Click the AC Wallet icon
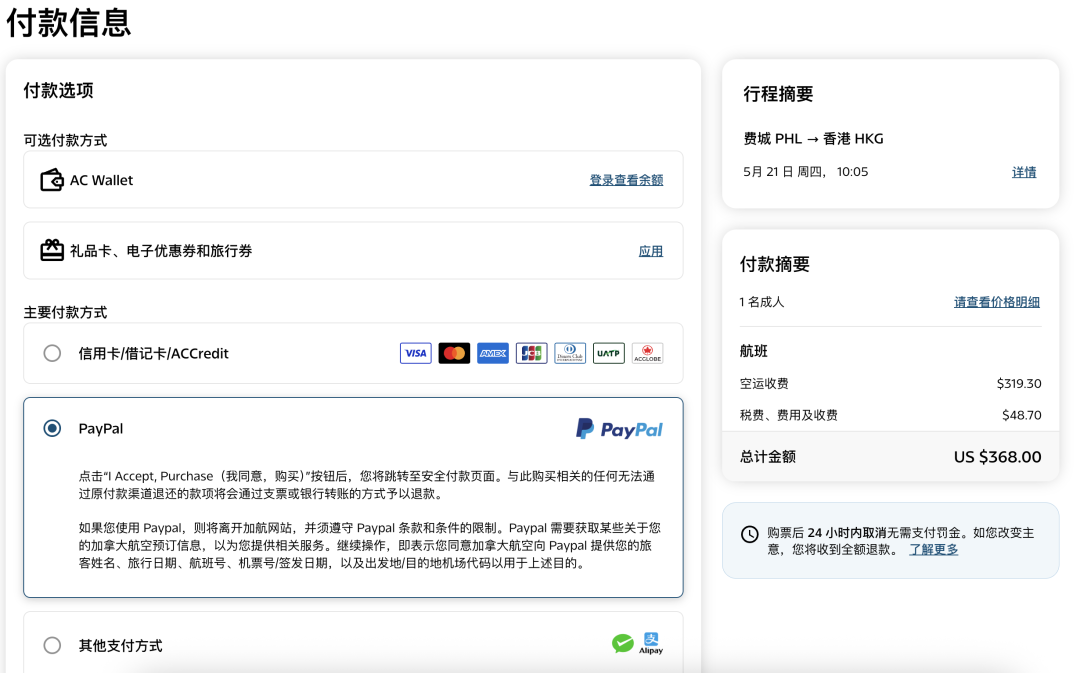The width and height of the screenshot is (1080, 673). point(52,180)
